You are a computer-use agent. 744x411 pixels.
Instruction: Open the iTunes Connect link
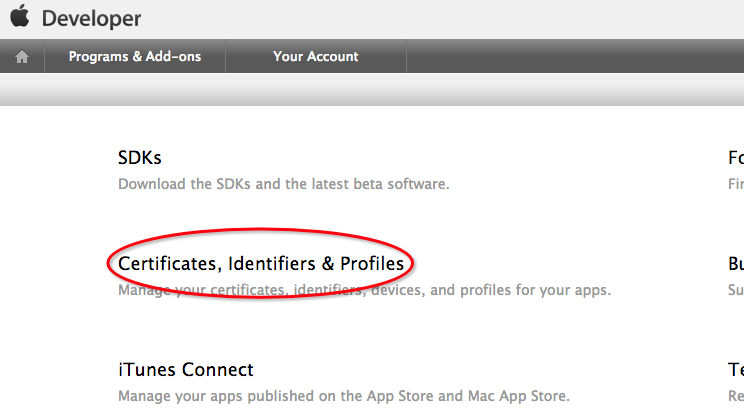coord(186,370)
